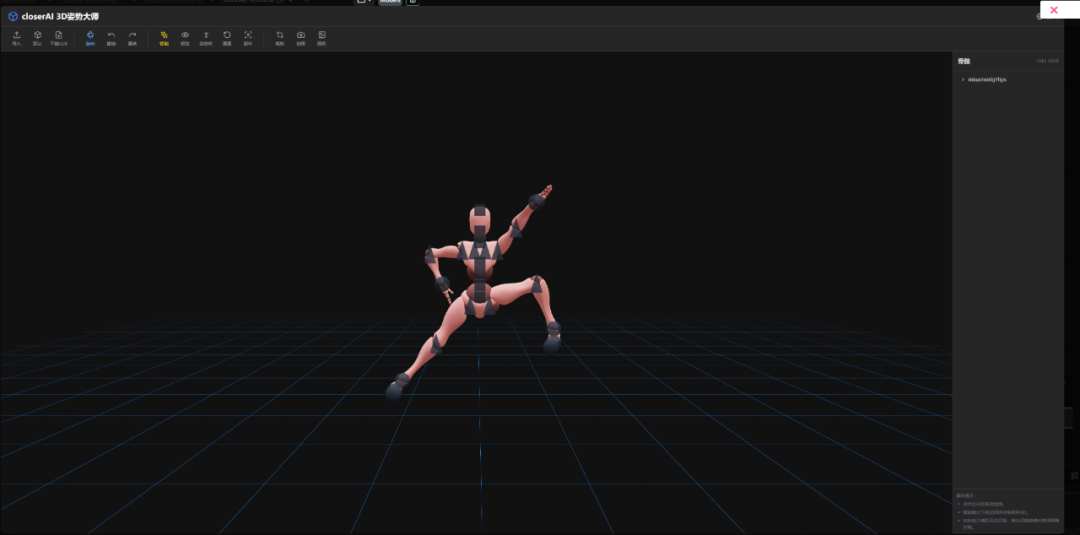Screen dimensions: 1080x535
Task: Expand the mixamorigHips tree node chevron
Action: (963, 80)
